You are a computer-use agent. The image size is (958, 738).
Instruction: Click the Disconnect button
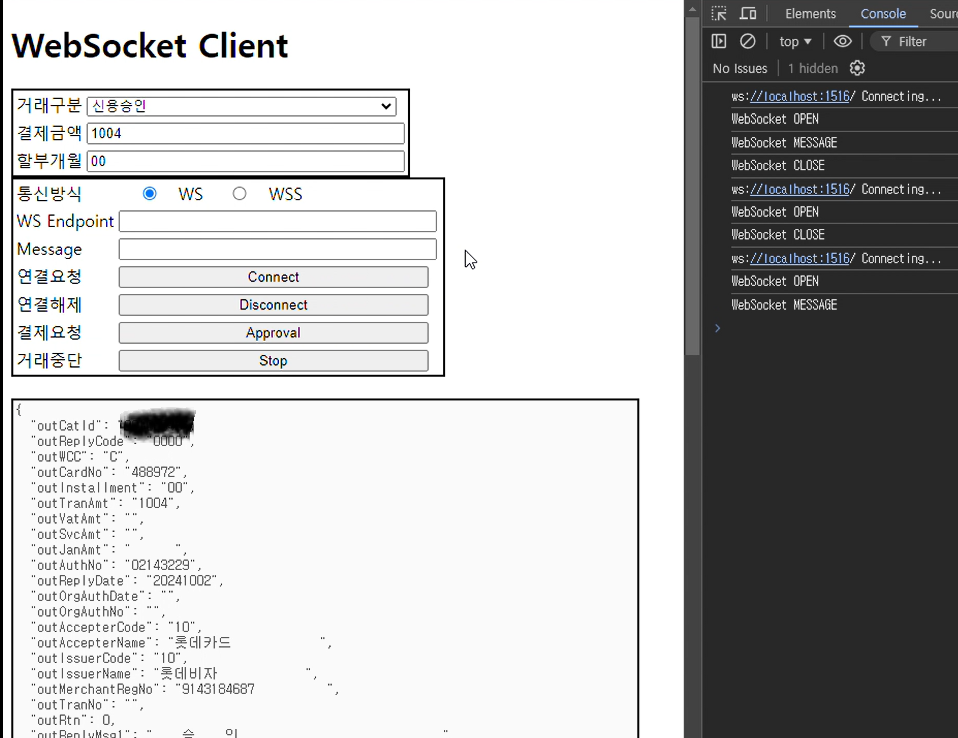(273, 305)
